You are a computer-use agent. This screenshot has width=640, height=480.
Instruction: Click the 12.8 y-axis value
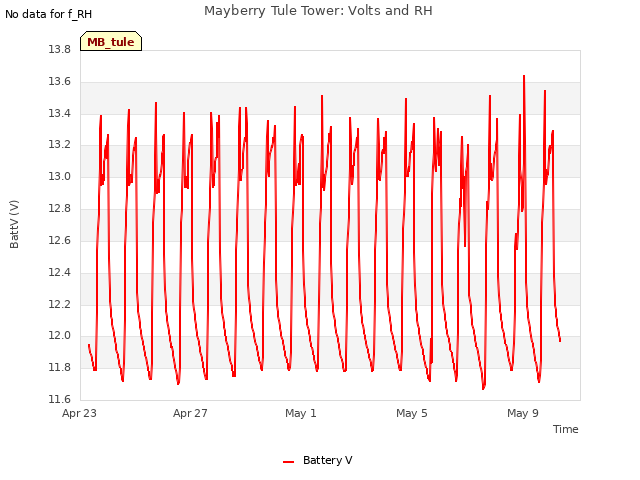pyautogui.click(x=60, y=209)
